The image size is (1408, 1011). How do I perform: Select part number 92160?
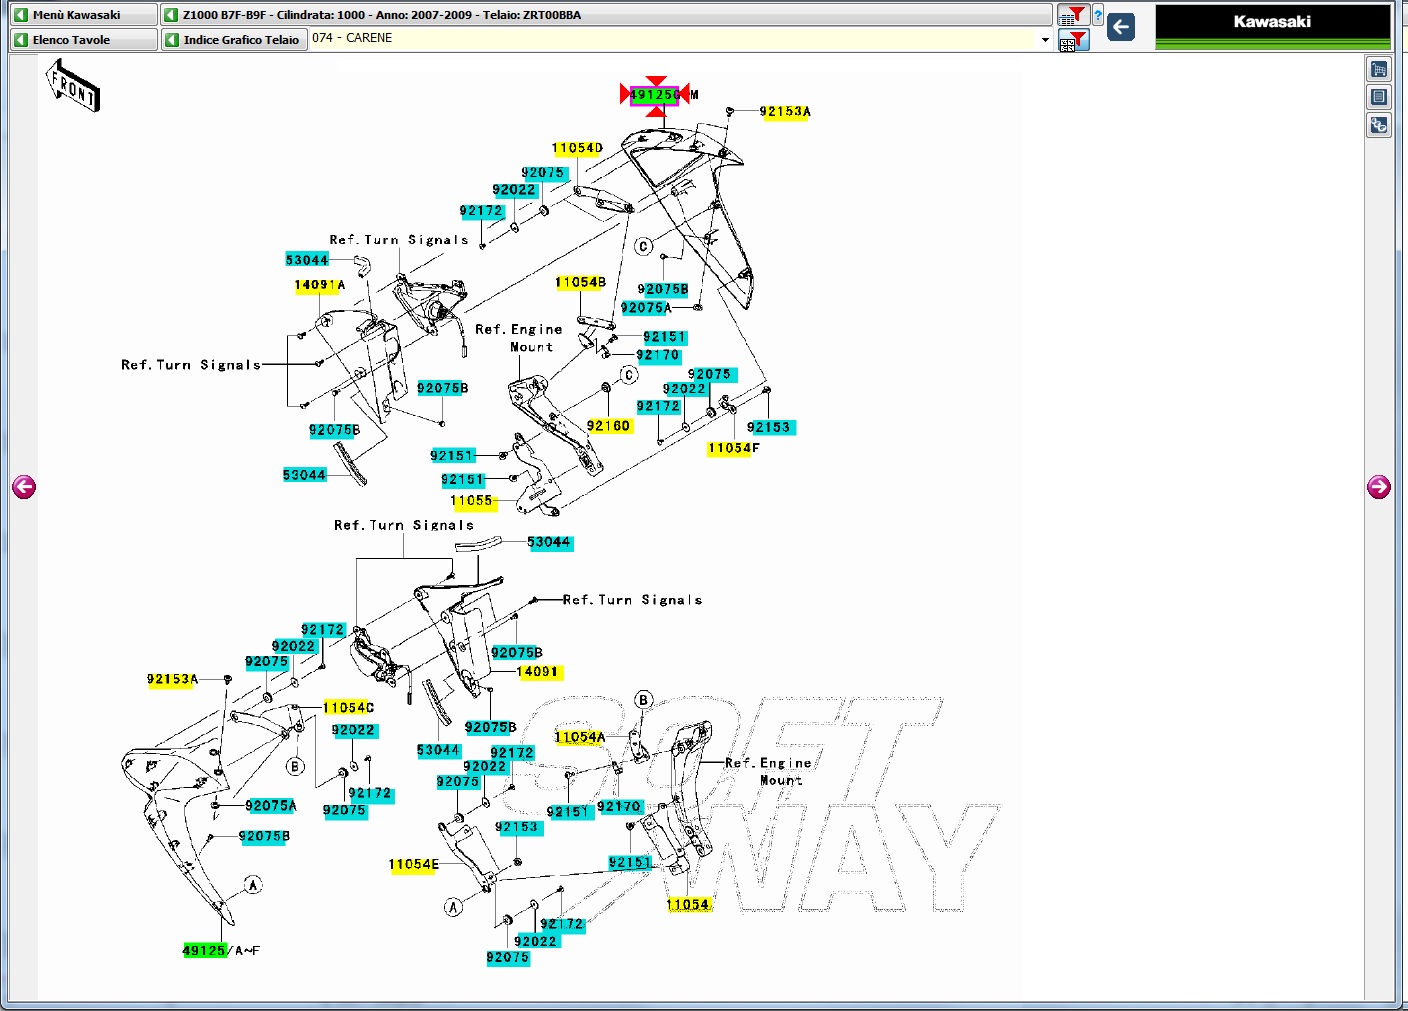click(x=609, y=426)
